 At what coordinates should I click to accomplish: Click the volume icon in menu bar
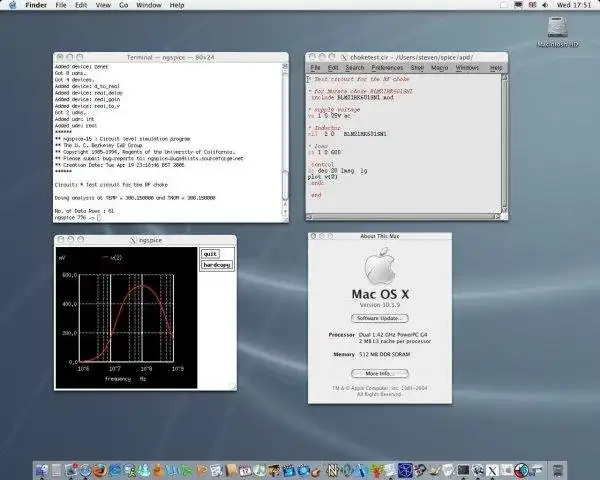[547, 6]
